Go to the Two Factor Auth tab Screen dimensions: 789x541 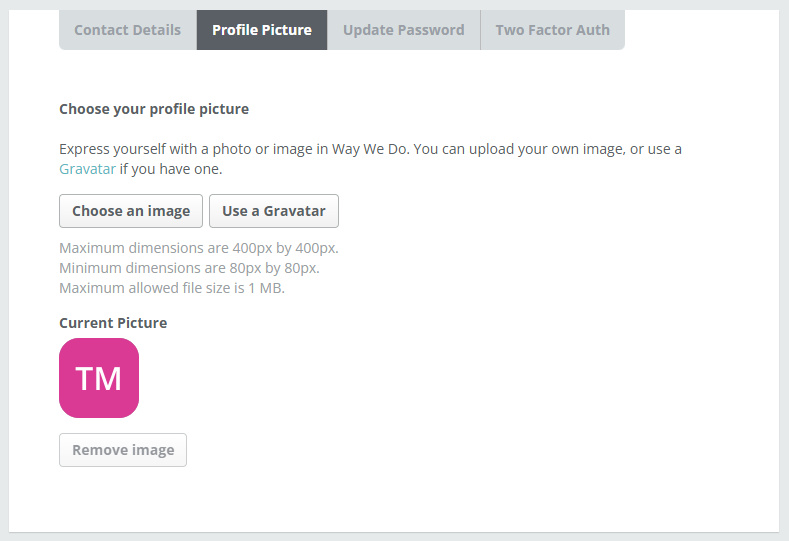point(553,30)
